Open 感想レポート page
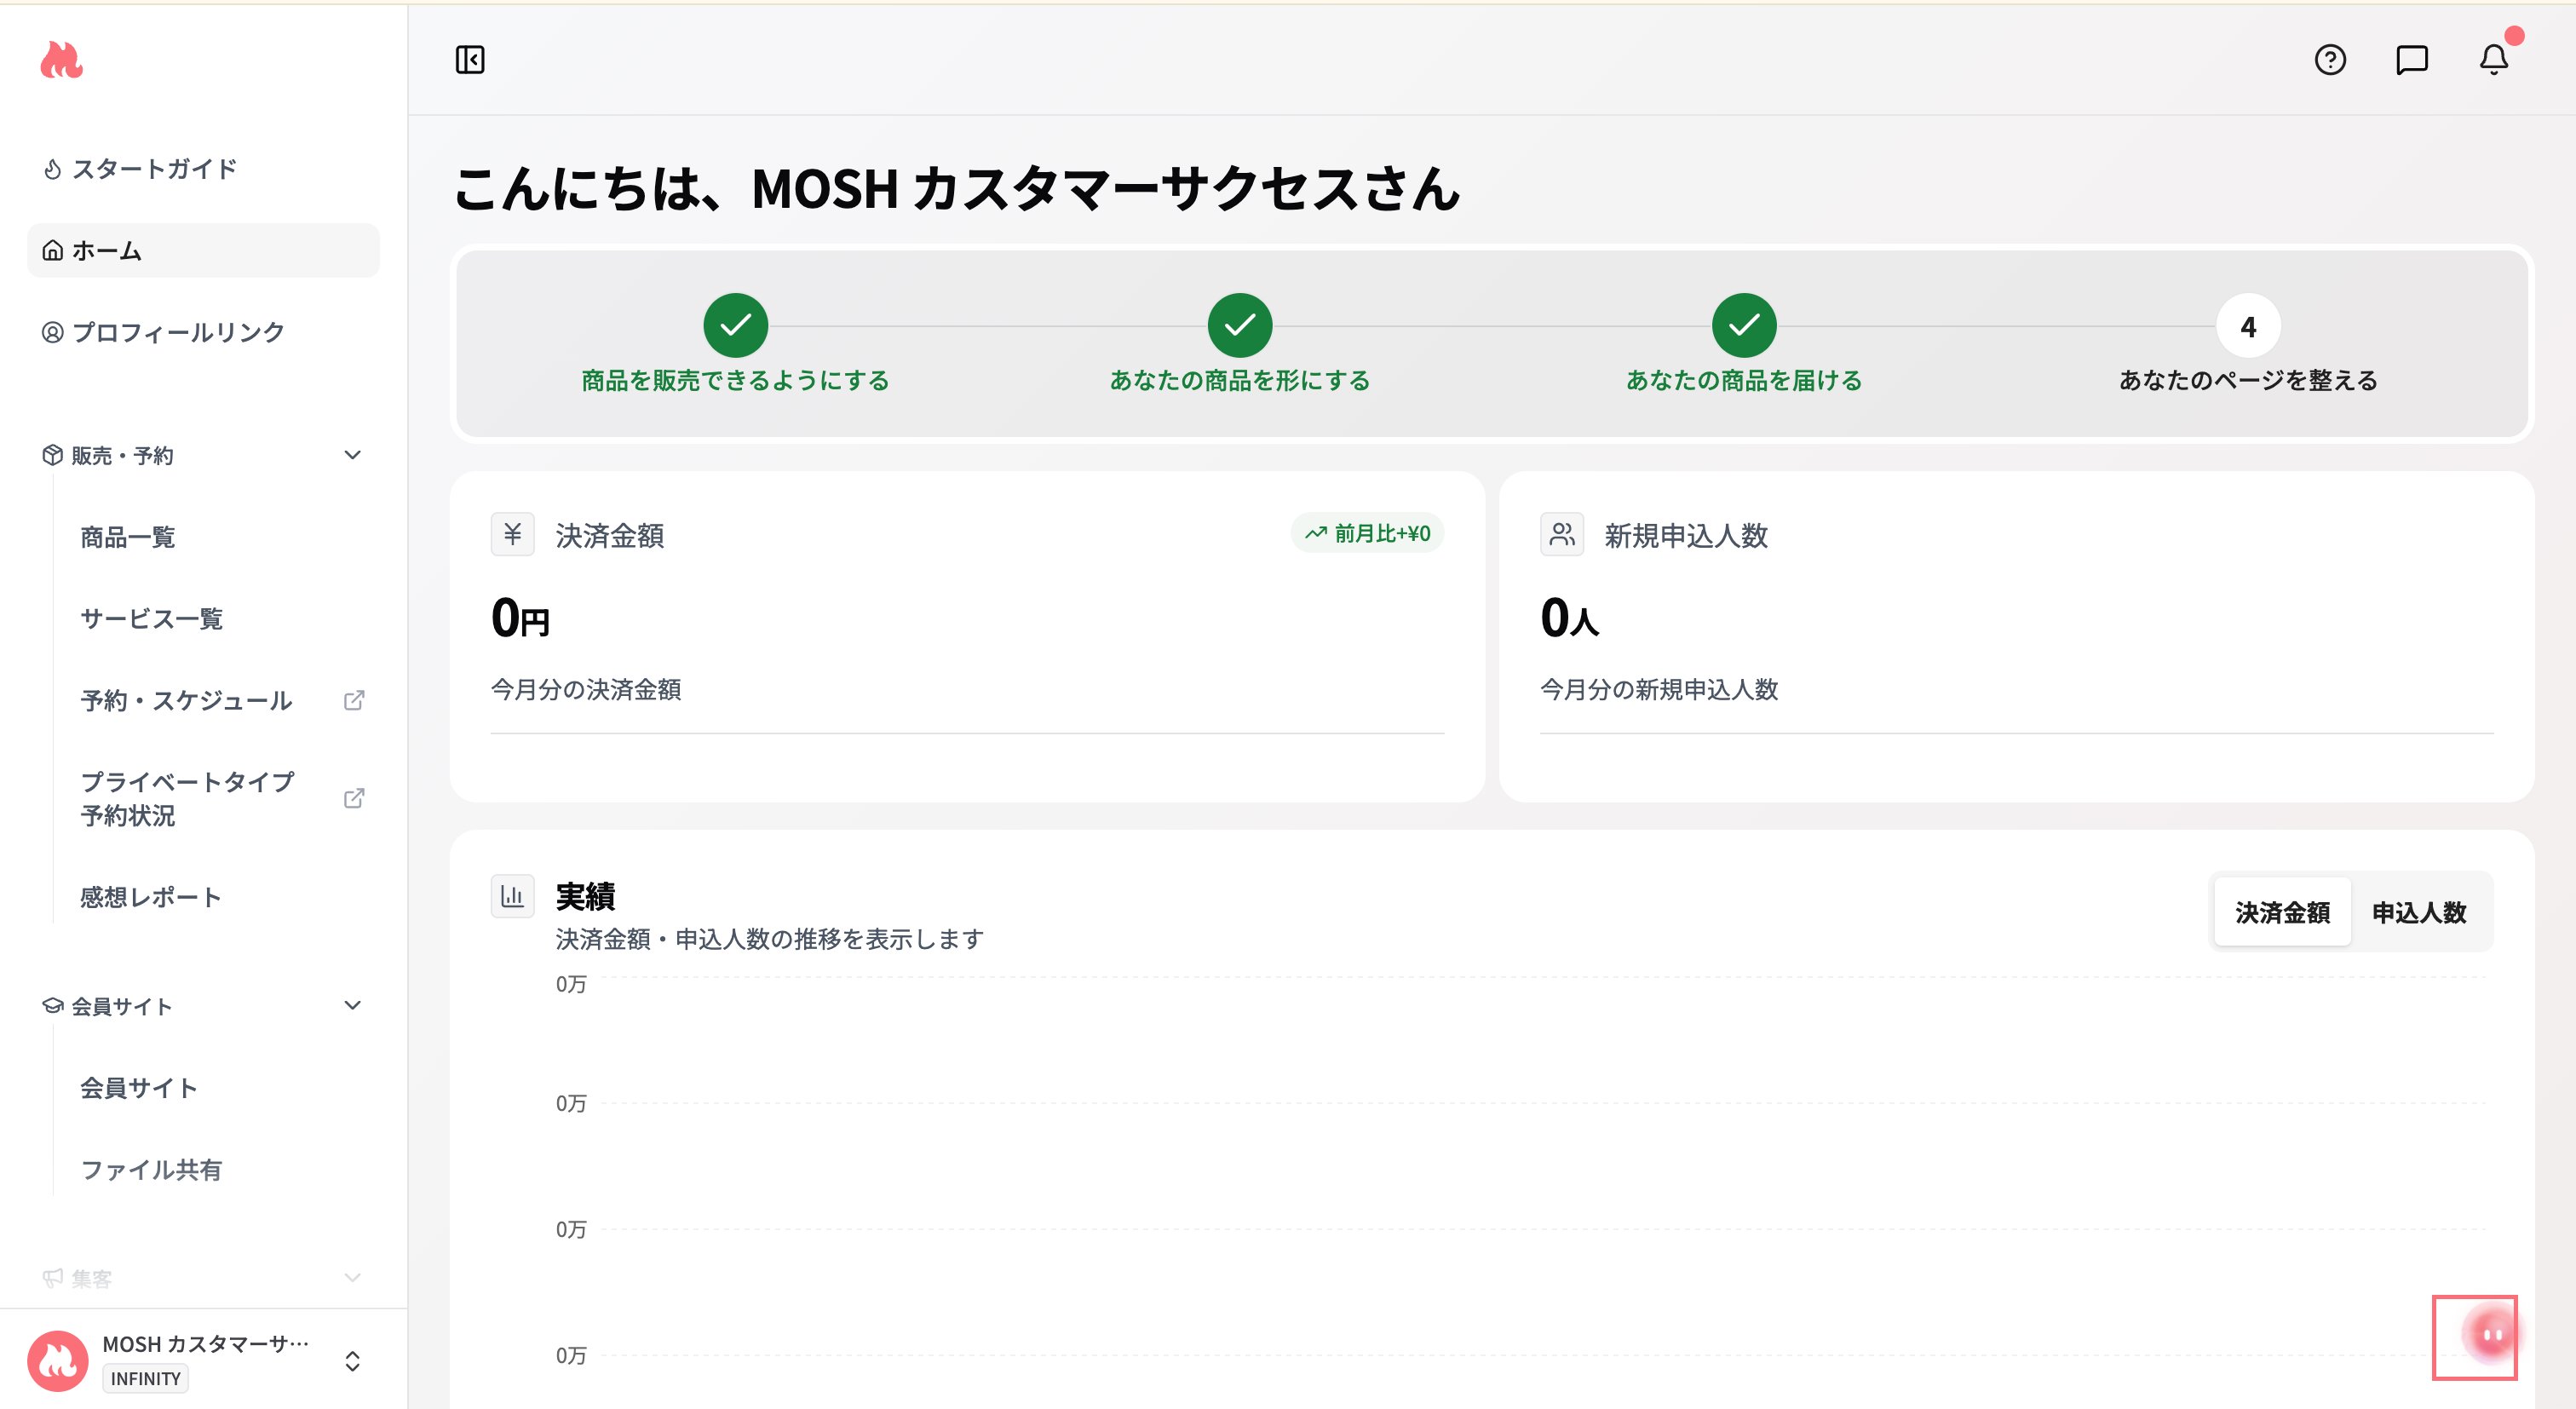This screenshot has width=2576, height=1409. coord(150,897)
